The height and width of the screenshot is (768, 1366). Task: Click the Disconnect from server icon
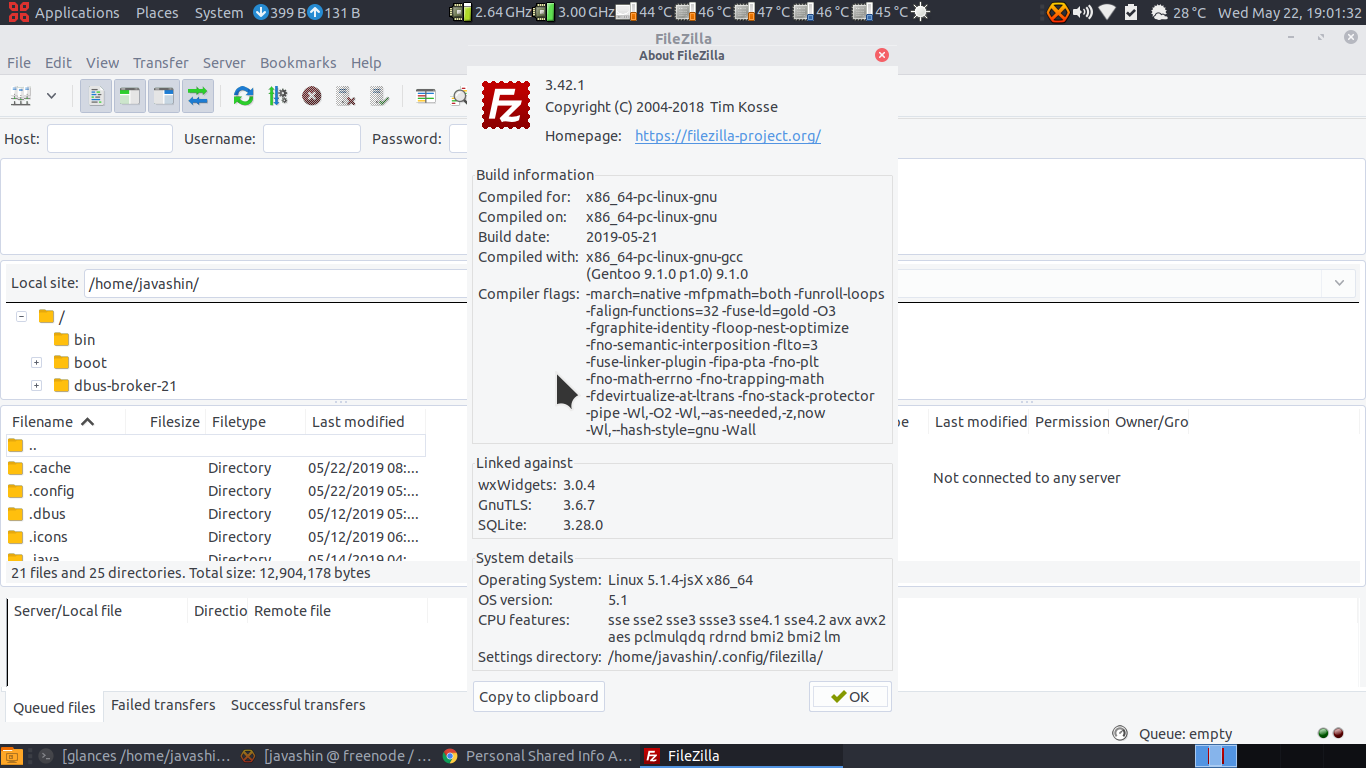(346, 96)
